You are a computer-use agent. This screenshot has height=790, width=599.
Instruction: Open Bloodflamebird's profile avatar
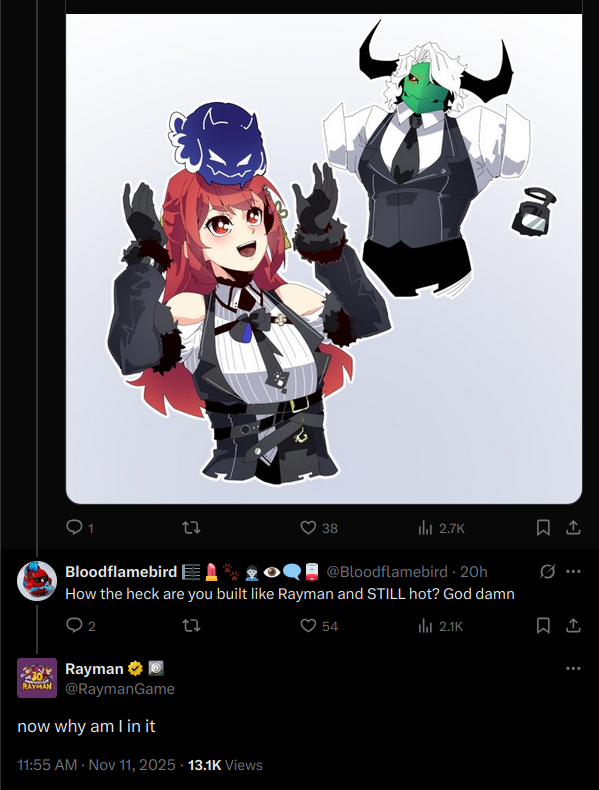coord(37,581)
